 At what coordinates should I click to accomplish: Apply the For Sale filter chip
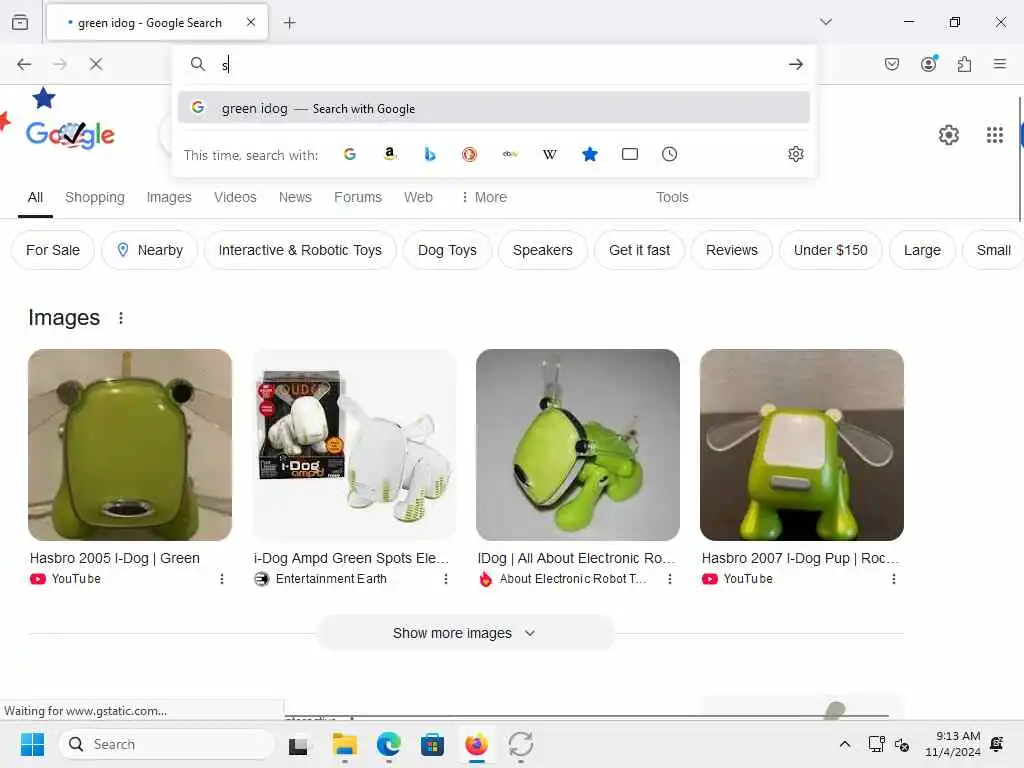53,250
